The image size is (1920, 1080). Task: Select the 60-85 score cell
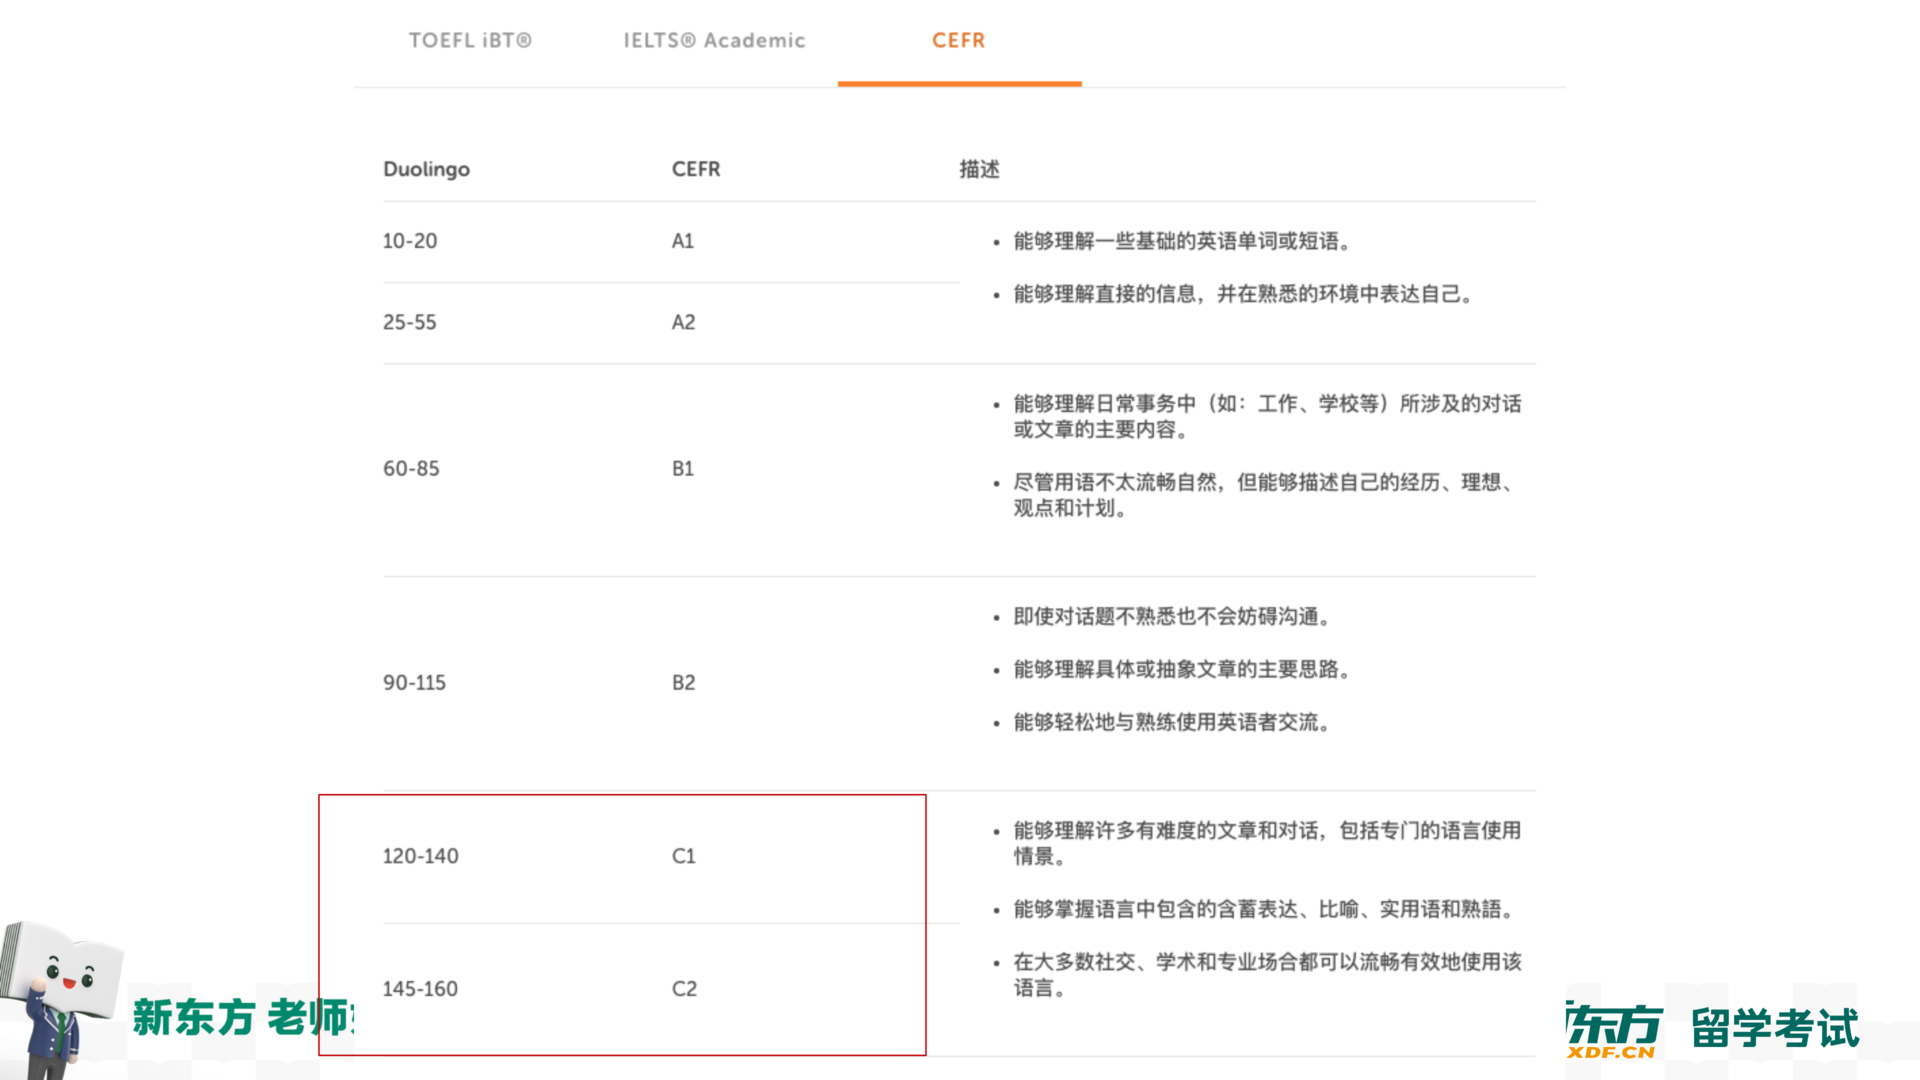[411, 468]
